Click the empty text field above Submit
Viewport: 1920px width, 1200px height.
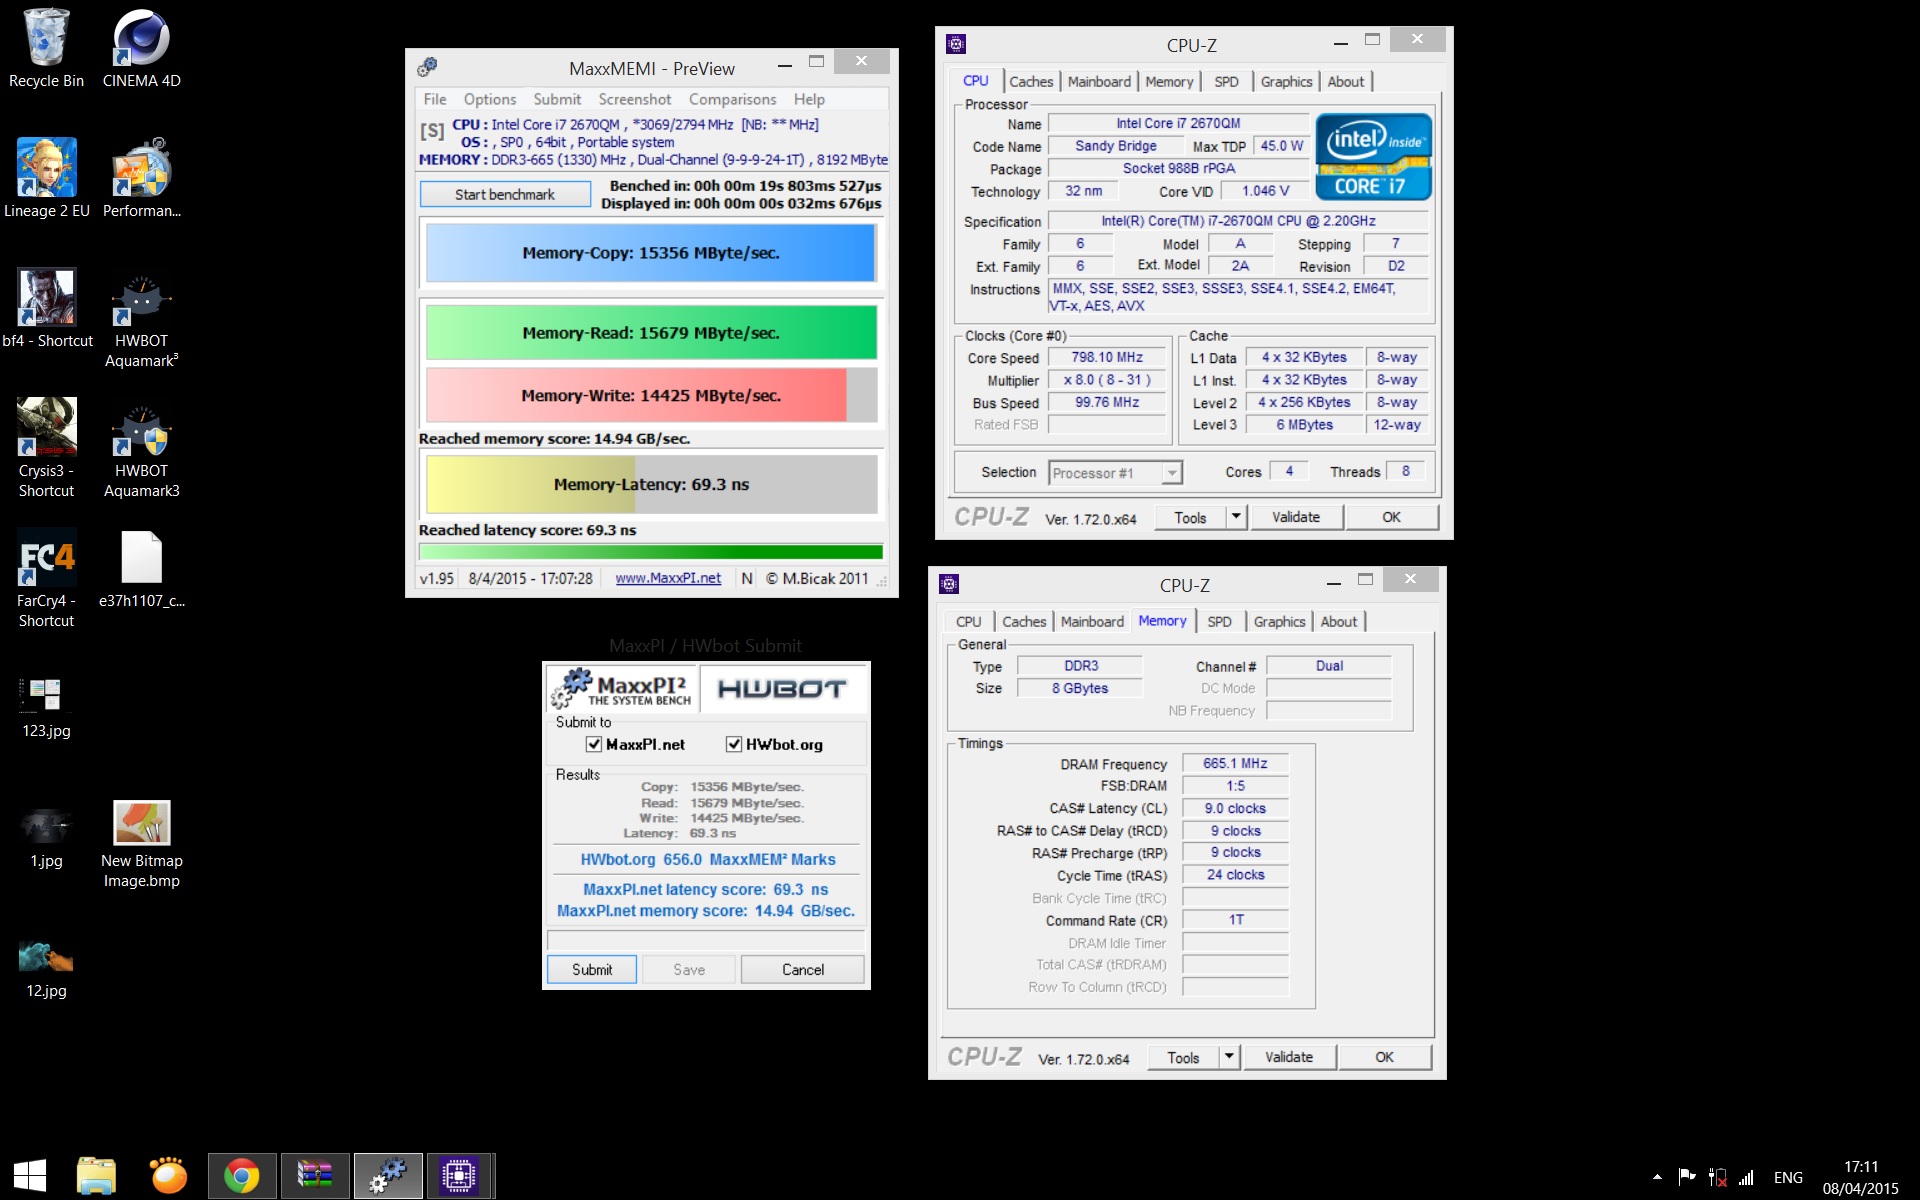pyautogui.click(x=706, y=940)
